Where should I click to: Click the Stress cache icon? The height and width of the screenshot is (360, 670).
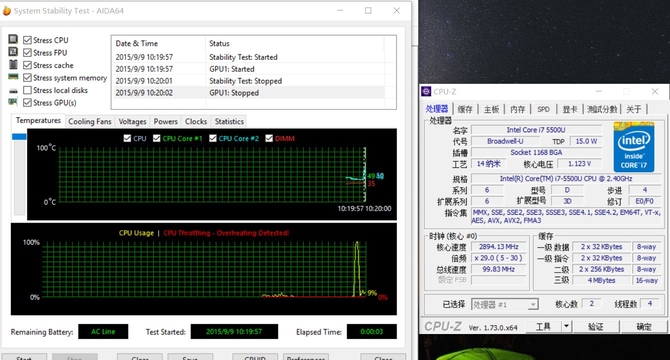click(x=13, y=64)
